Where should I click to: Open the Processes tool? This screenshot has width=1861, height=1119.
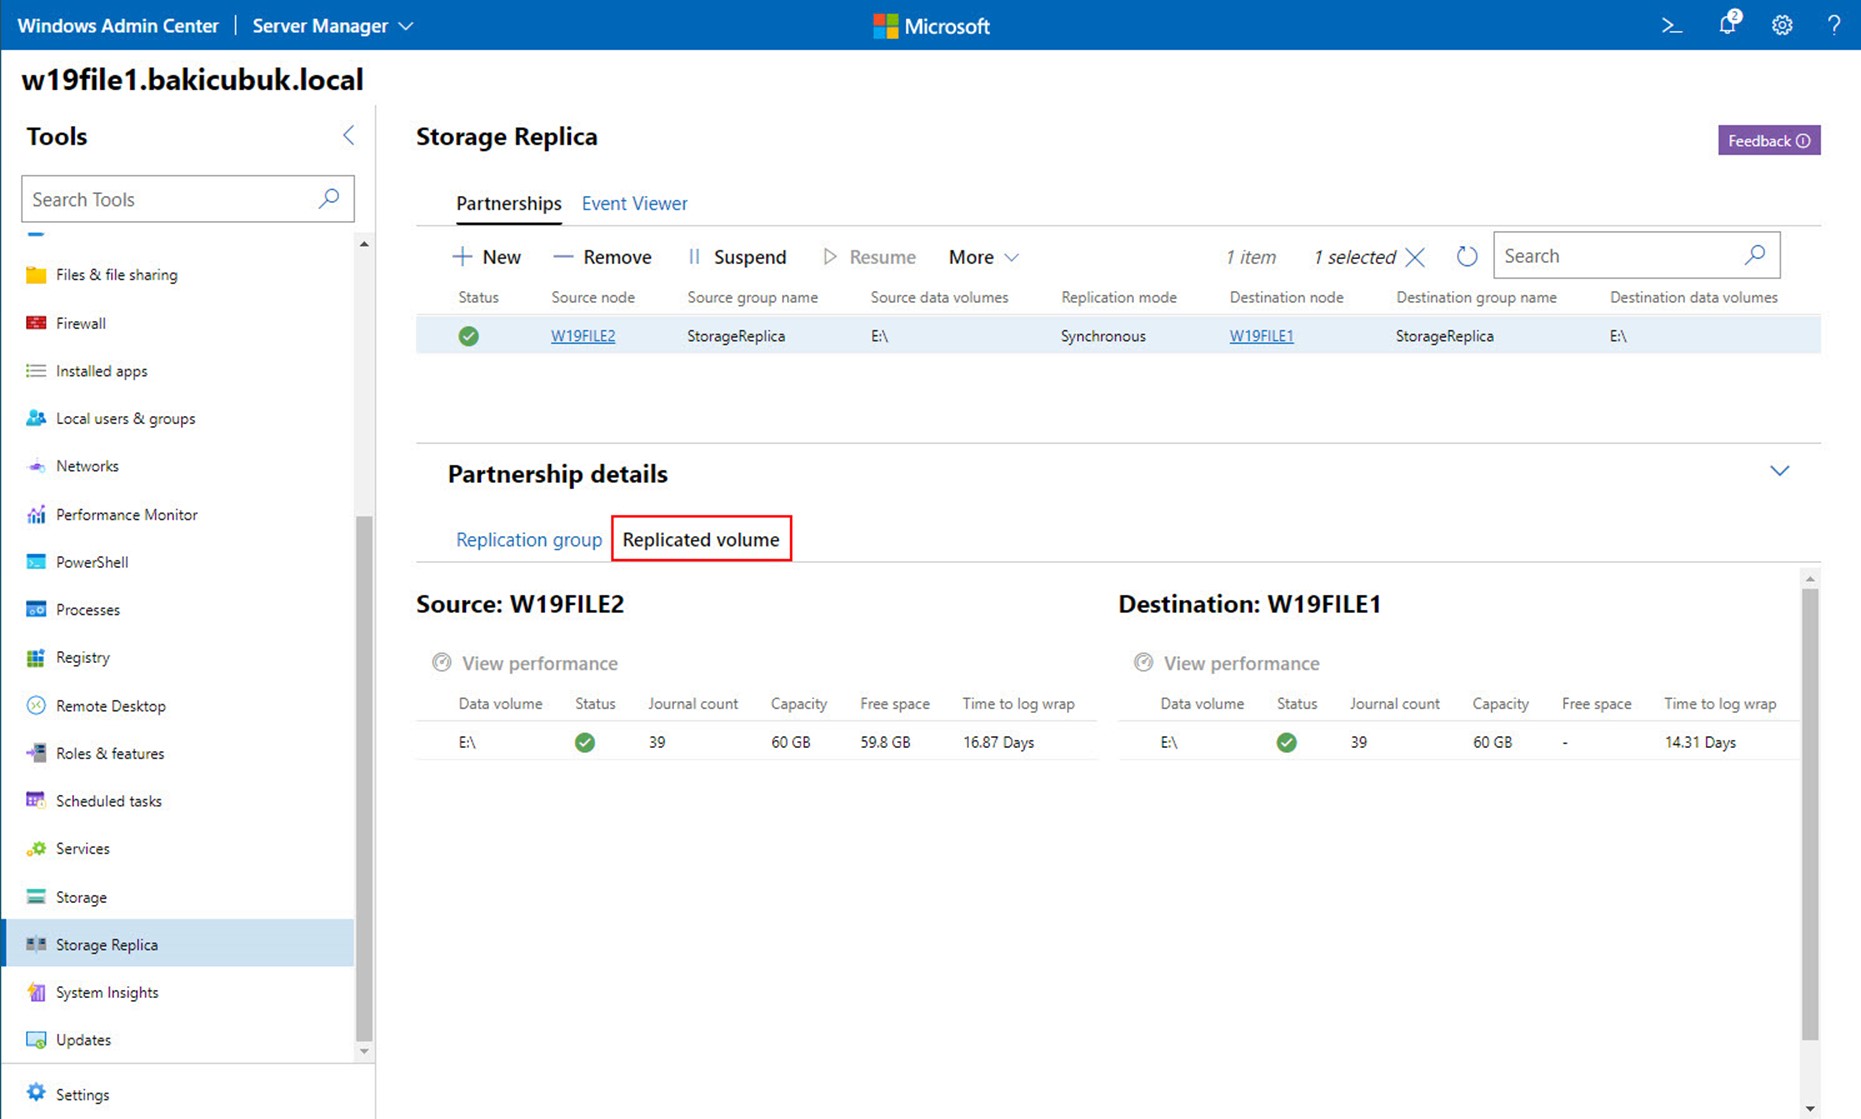88,610
